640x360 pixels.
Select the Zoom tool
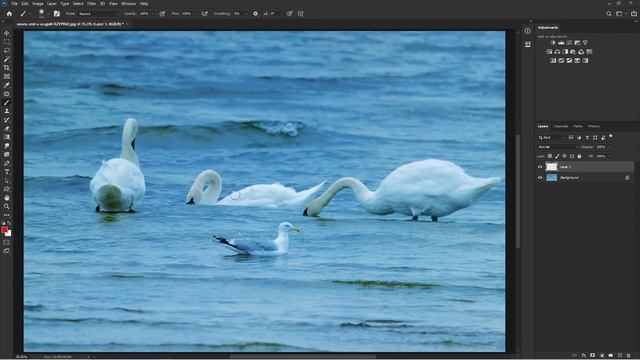coord(7,207)
